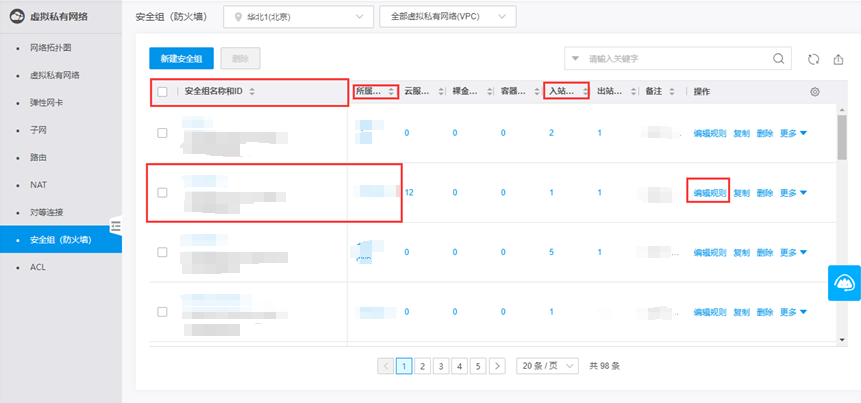This screenshot has height=403, width=861.
Task: Click the scrollbar down arrow
Action: [x=842, y=340]
